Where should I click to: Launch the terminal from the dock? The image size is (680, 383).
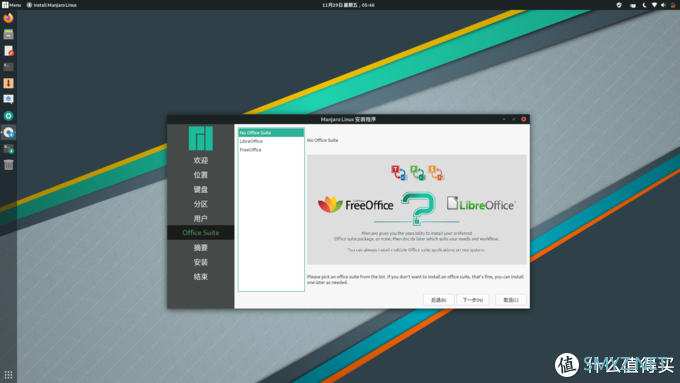coord(8,67)
